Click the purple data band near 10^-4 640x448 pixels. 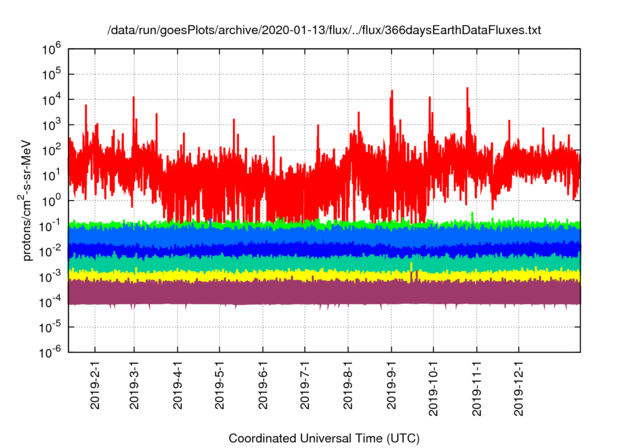(x=324, y=292)
